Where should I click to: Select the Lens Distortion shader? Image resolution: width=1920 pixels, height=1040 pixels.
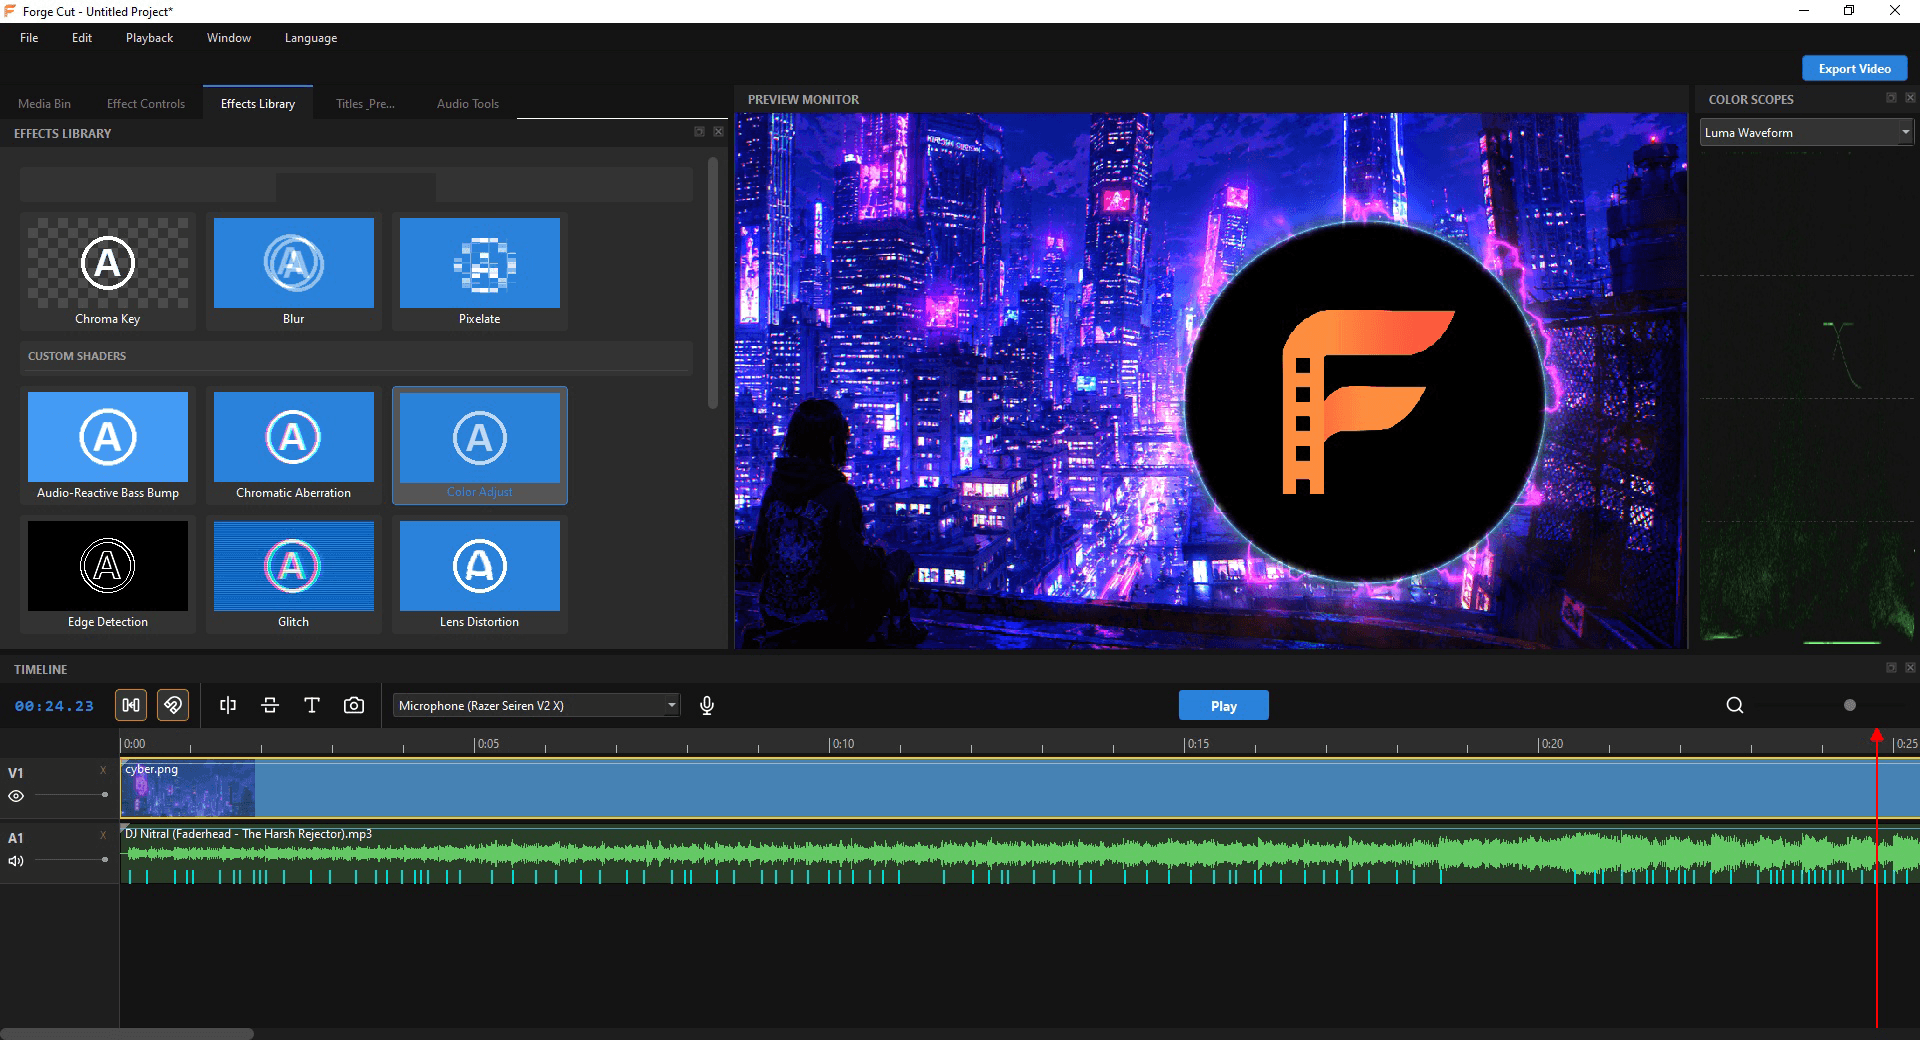point(480,575)
